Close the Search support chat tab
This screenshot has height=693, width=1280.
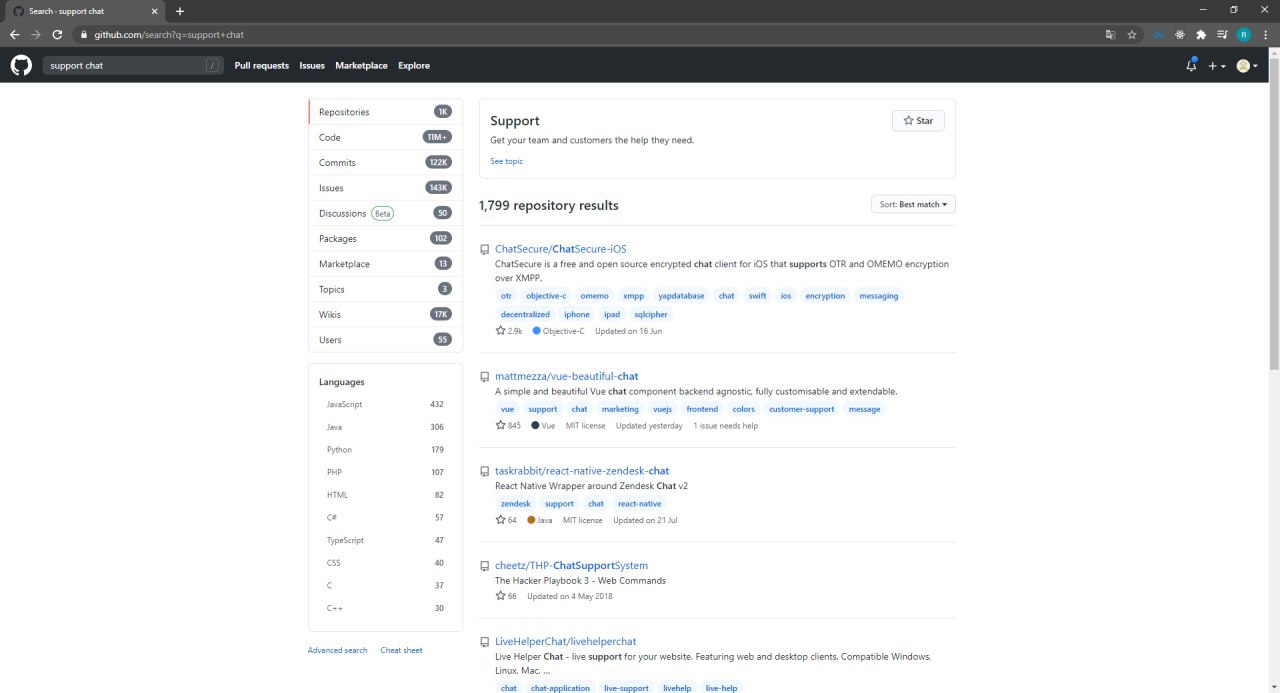coord(154,11)
